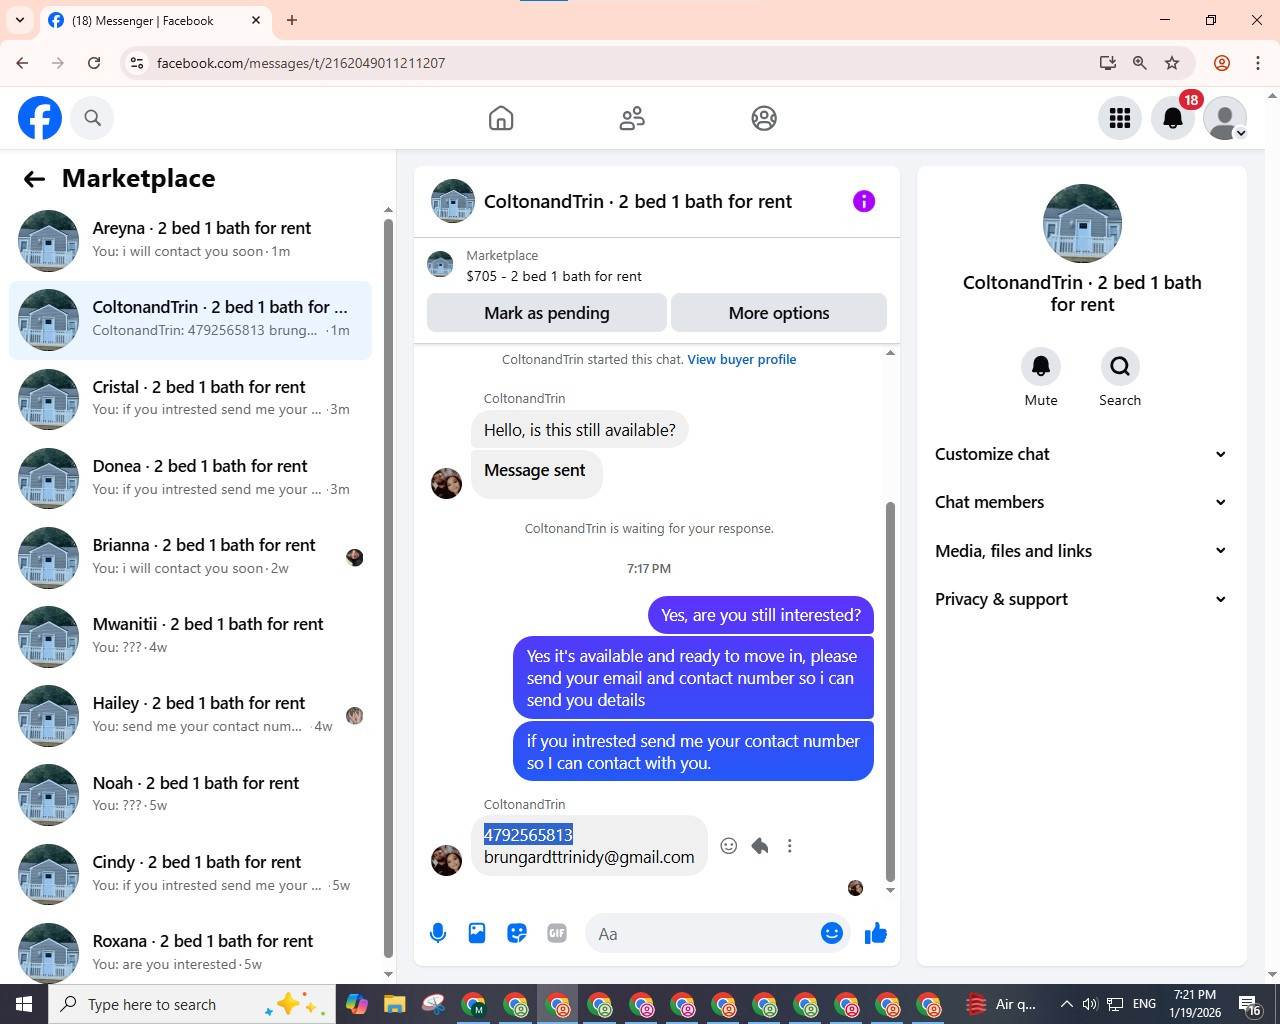Screen dimensions: 1280x1024
Task: Open More options for the listing
Action: [779, 313]
